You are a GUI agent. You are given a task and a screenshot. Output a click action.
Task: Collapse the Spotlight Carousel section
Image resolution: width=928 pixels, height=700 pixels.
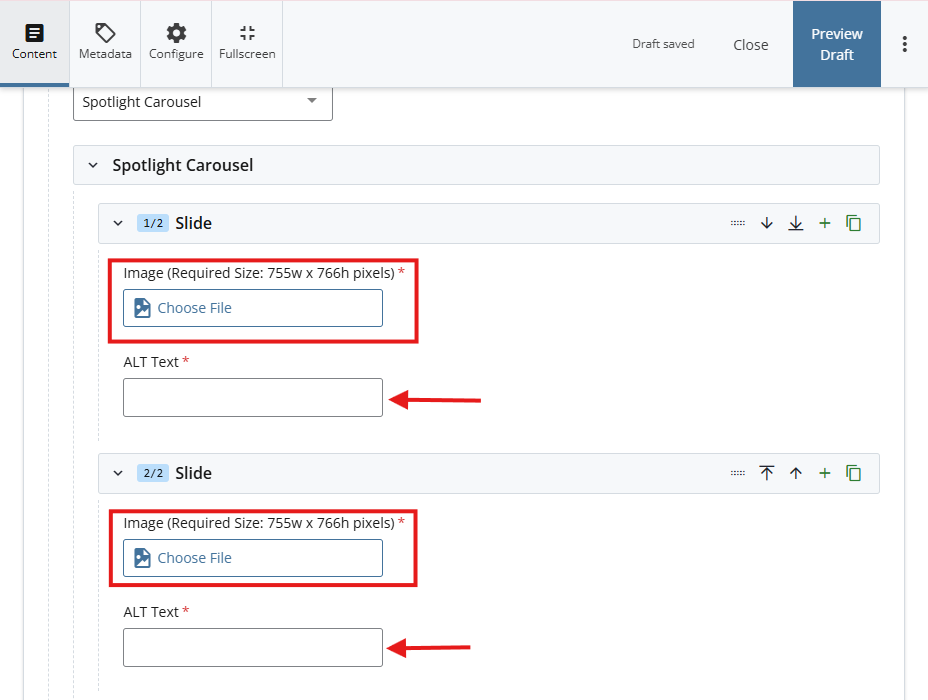(x=93, y=165)
